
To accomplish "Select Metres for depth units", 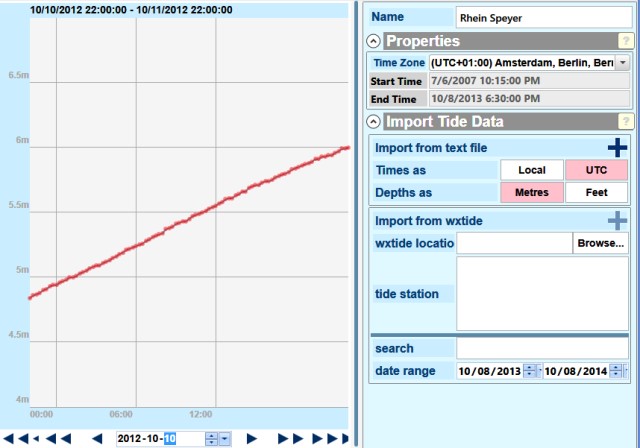I will [532, 193].
